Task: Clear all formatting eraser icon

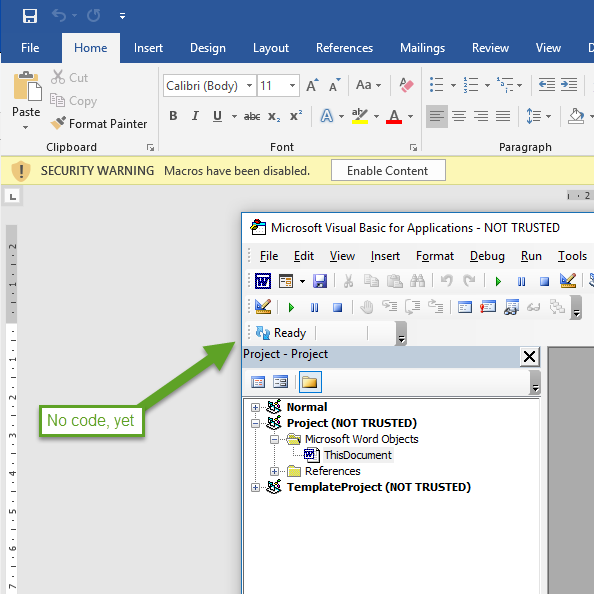Action: pyautogui.click(x=406, y=85)
